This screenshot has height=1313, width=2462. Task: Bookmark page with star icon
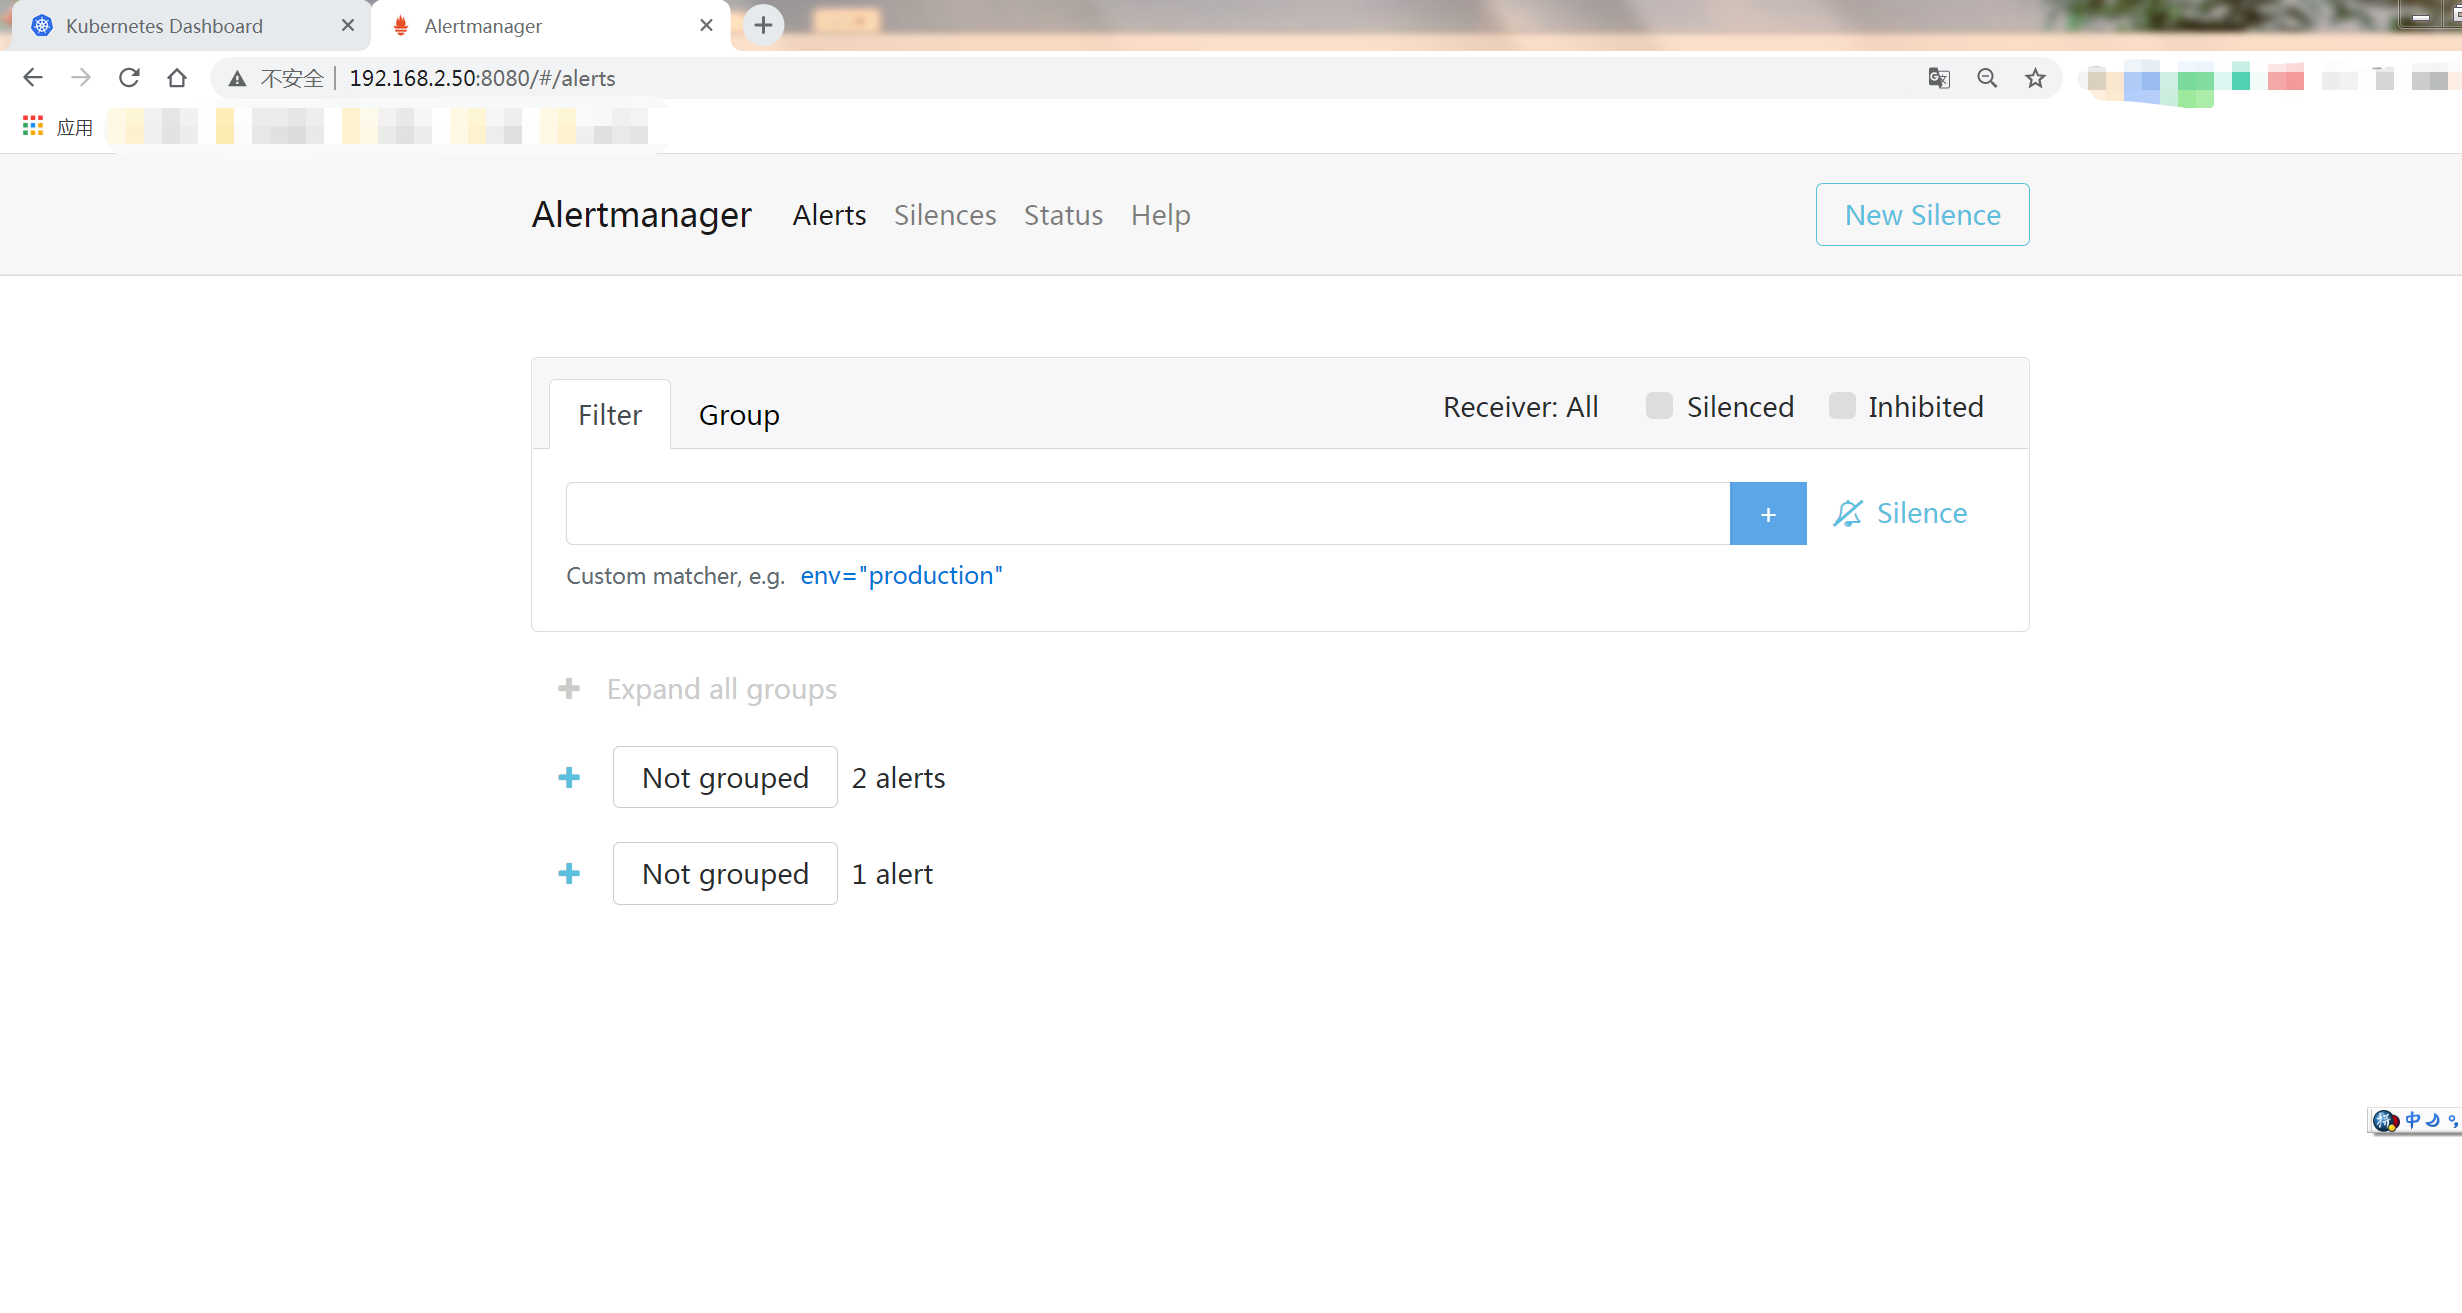[2035, 78]
